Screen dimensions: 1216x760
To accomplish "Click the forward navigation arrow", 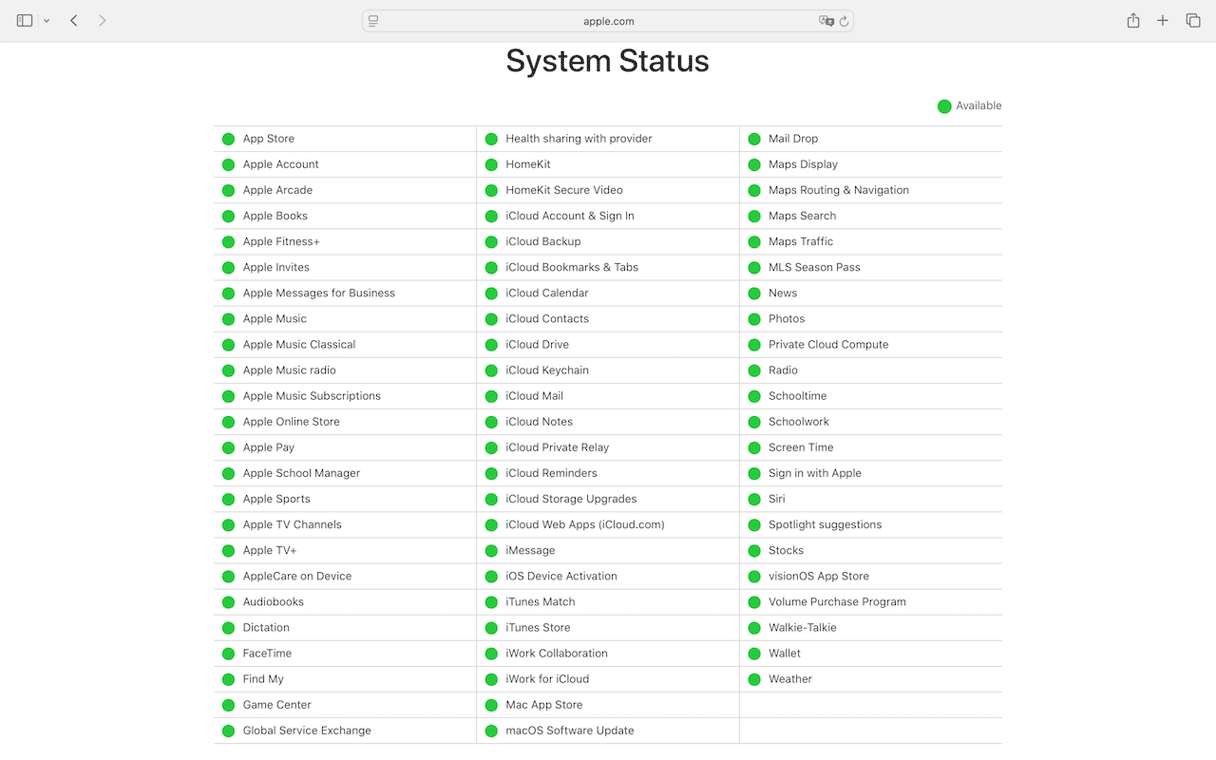I will [x=102, y=21].
